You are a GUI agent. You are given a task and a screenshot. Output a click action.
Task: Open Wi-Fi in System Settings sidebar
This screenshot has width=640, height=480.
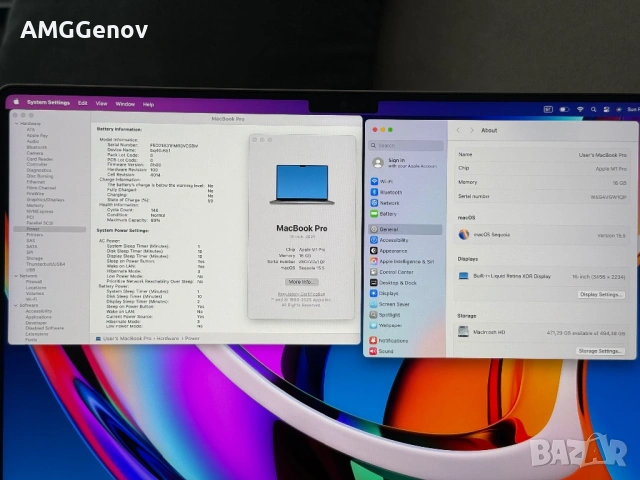(x=405, y=181)
